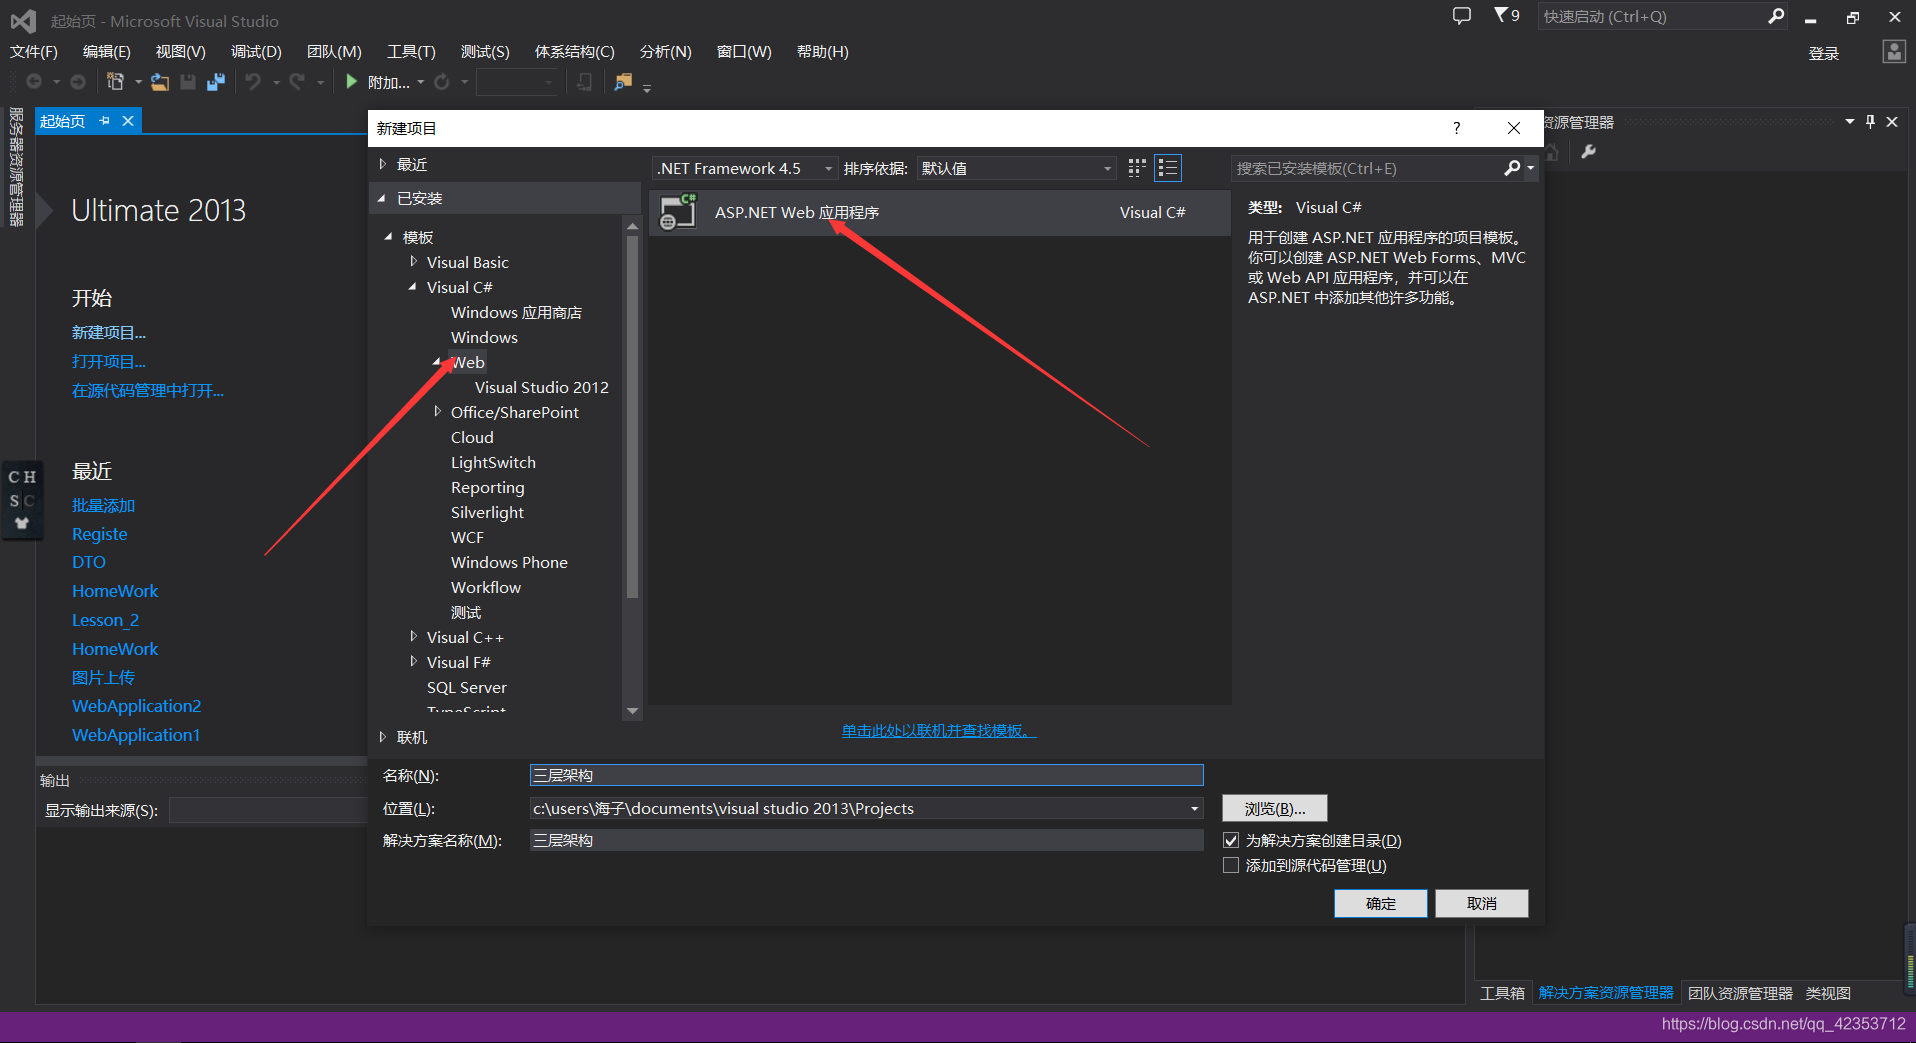This screenshot has height=1043, width=1916.
Task: Click the 搜索已安装模板 search field
Action: [1366, 168]
